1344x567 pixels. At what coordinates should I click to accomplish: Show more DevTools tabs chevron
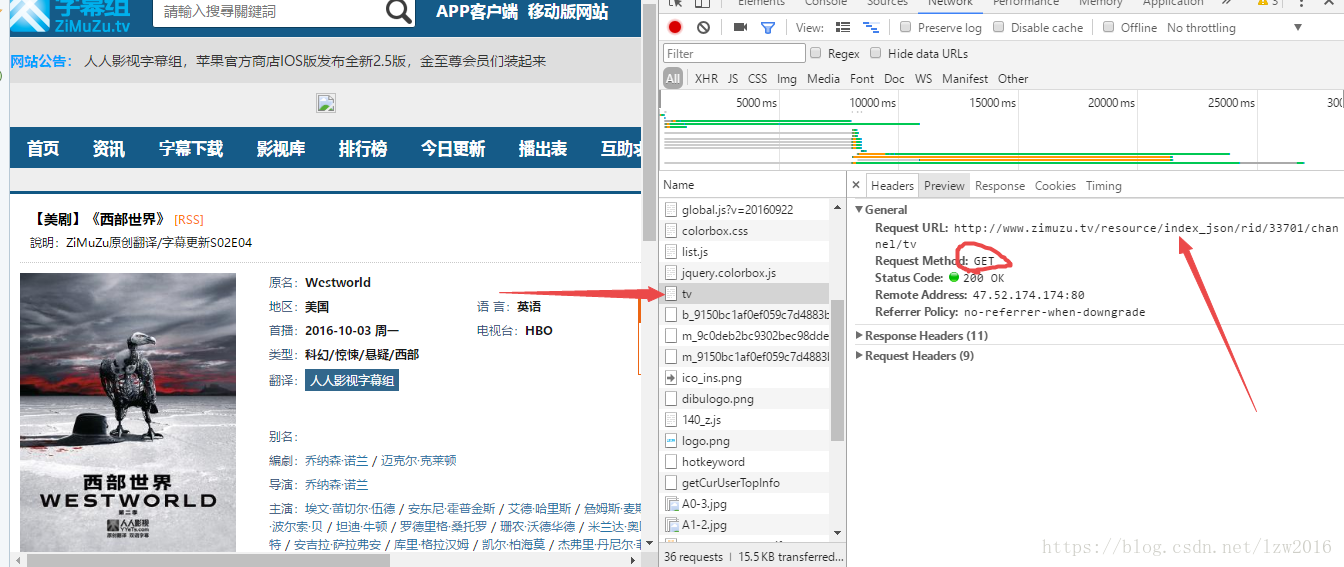click(x=1227, y=3)
